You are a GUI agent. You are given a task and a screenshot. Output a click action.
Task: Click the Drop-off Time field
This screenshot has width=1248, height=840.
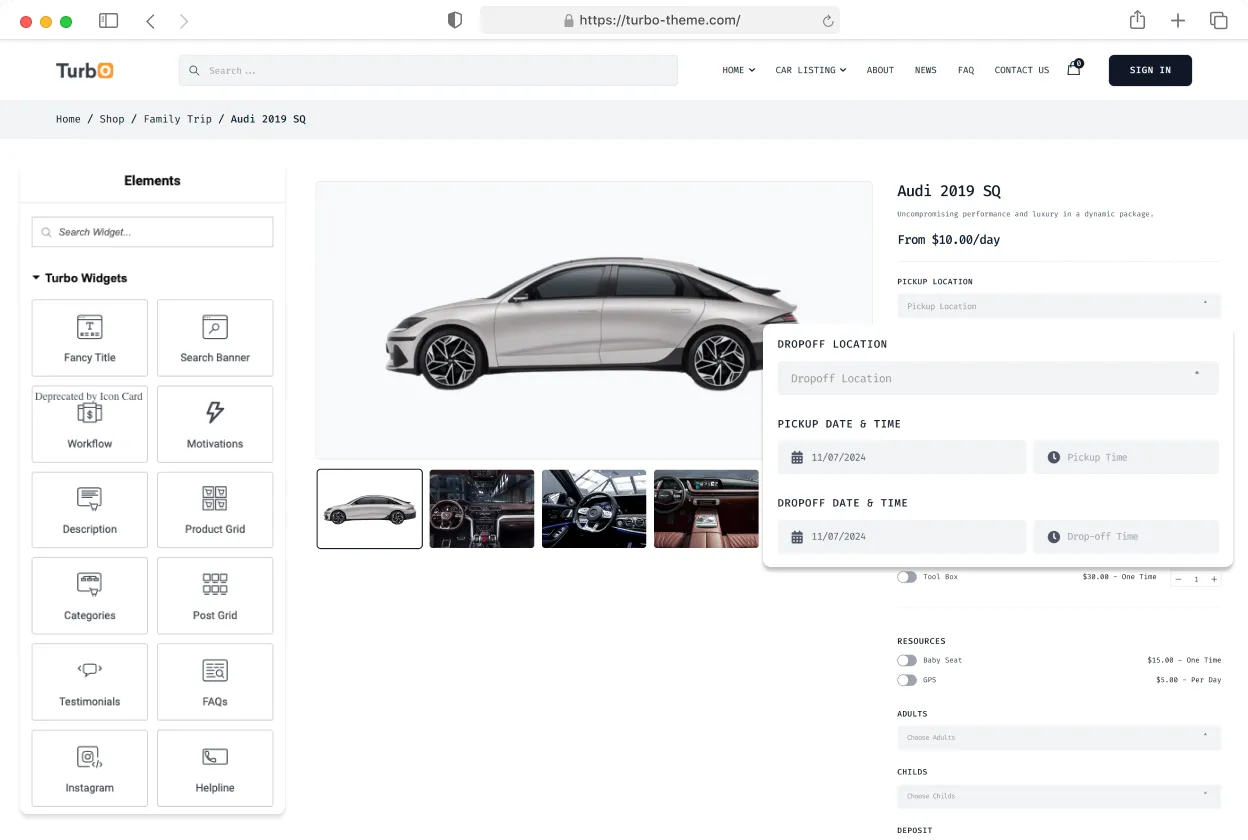(1126, 536)
